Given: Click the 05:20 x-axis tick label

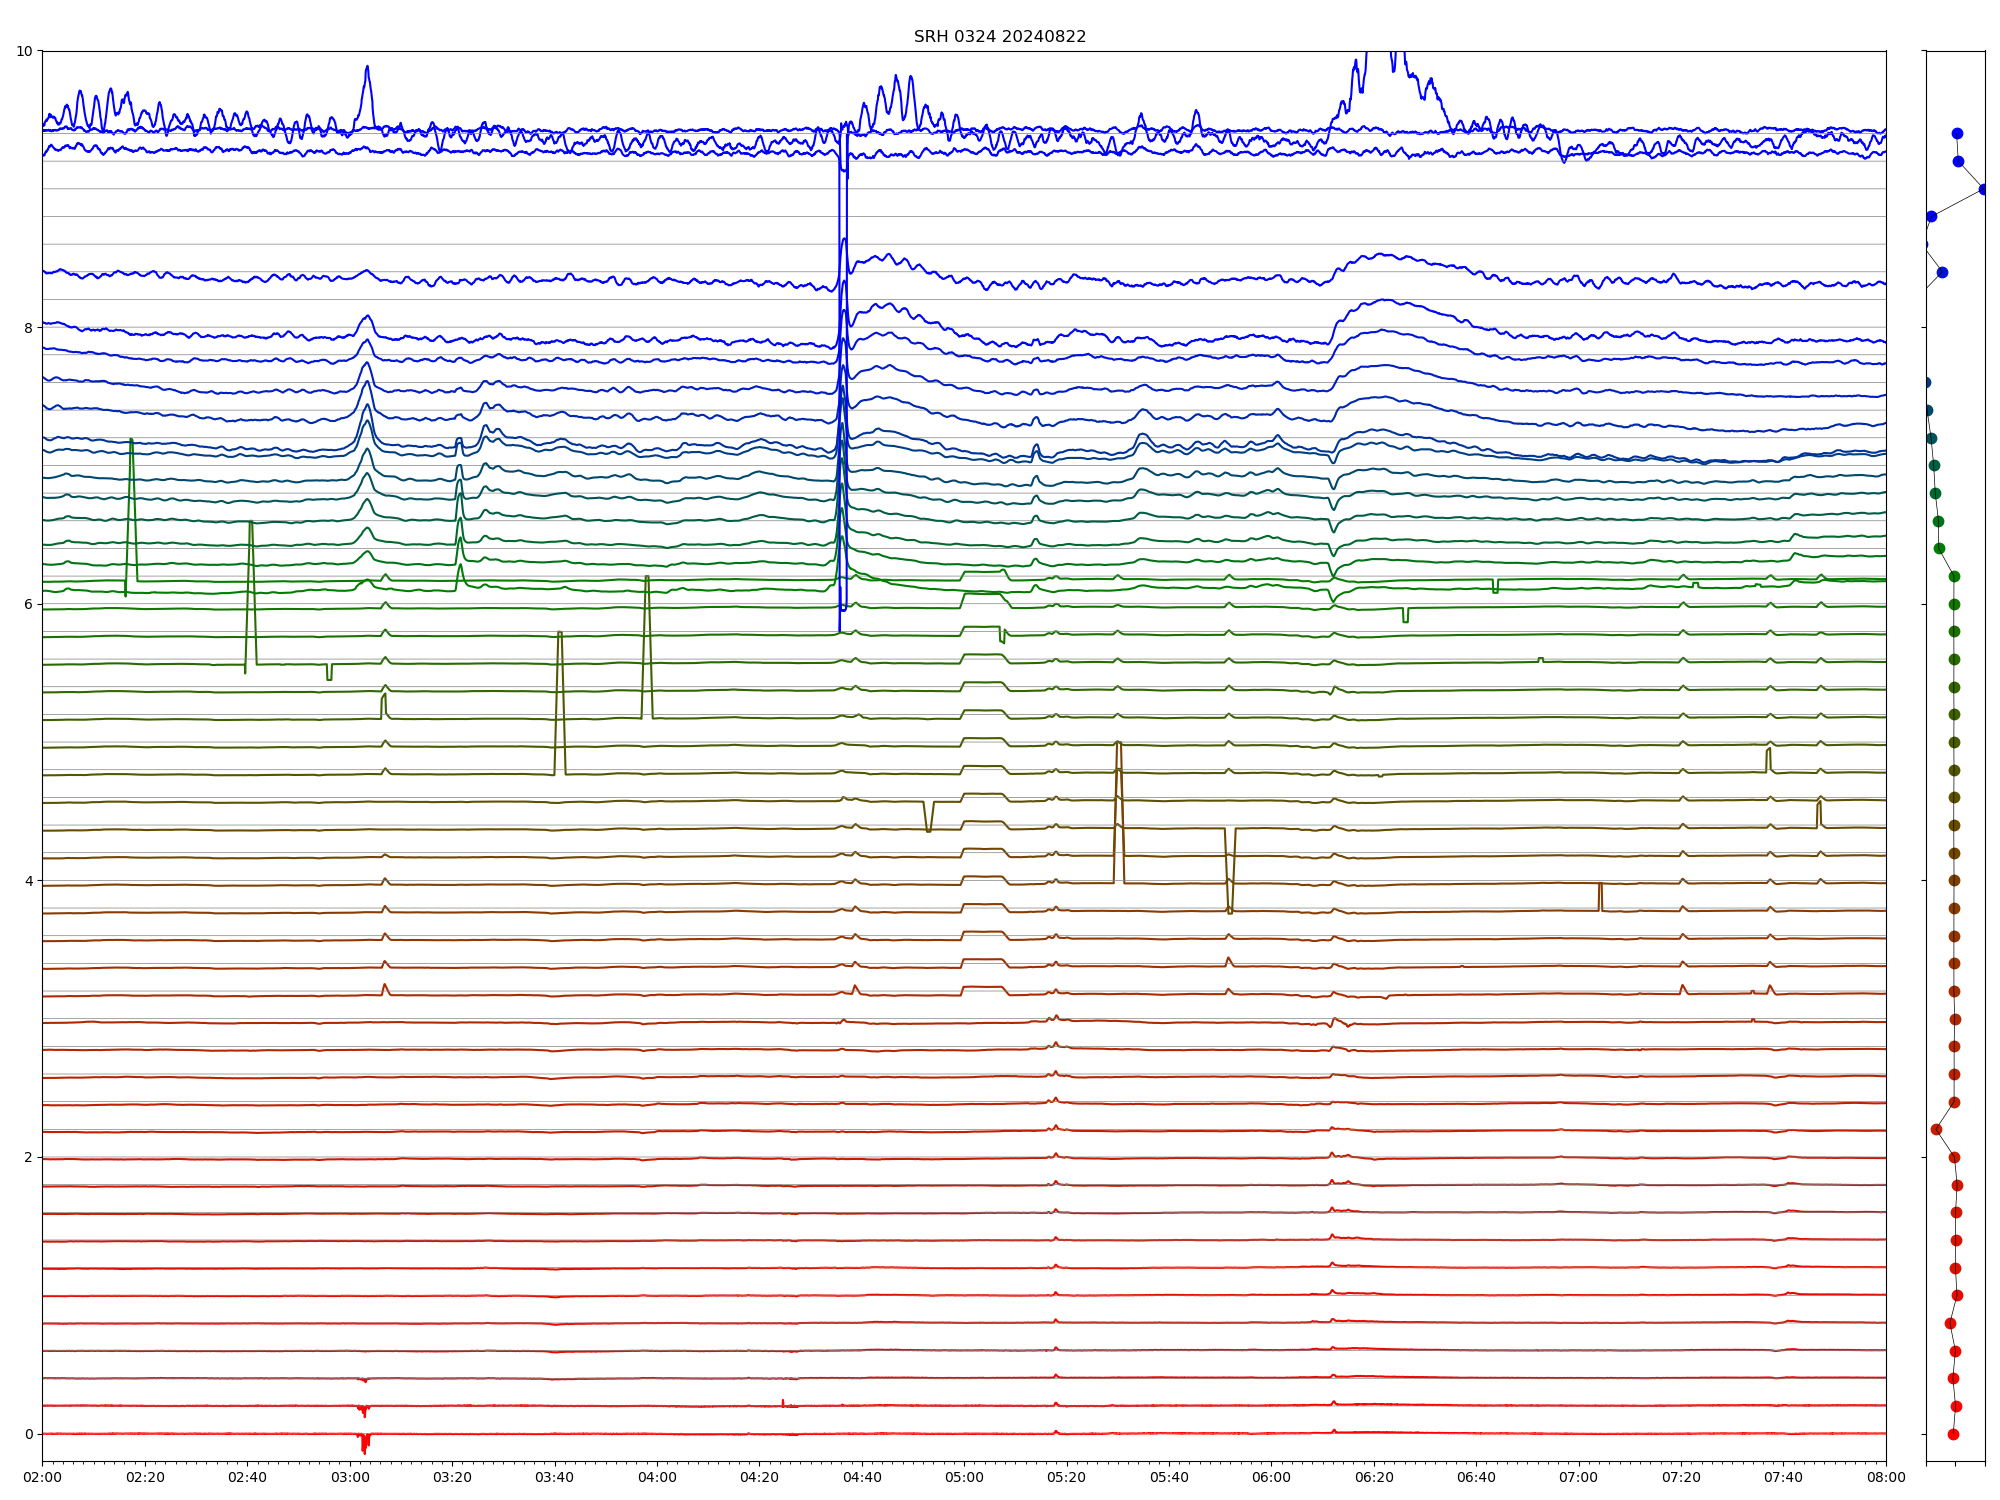Looking at the screenshot, I should coord(1066,1477).
